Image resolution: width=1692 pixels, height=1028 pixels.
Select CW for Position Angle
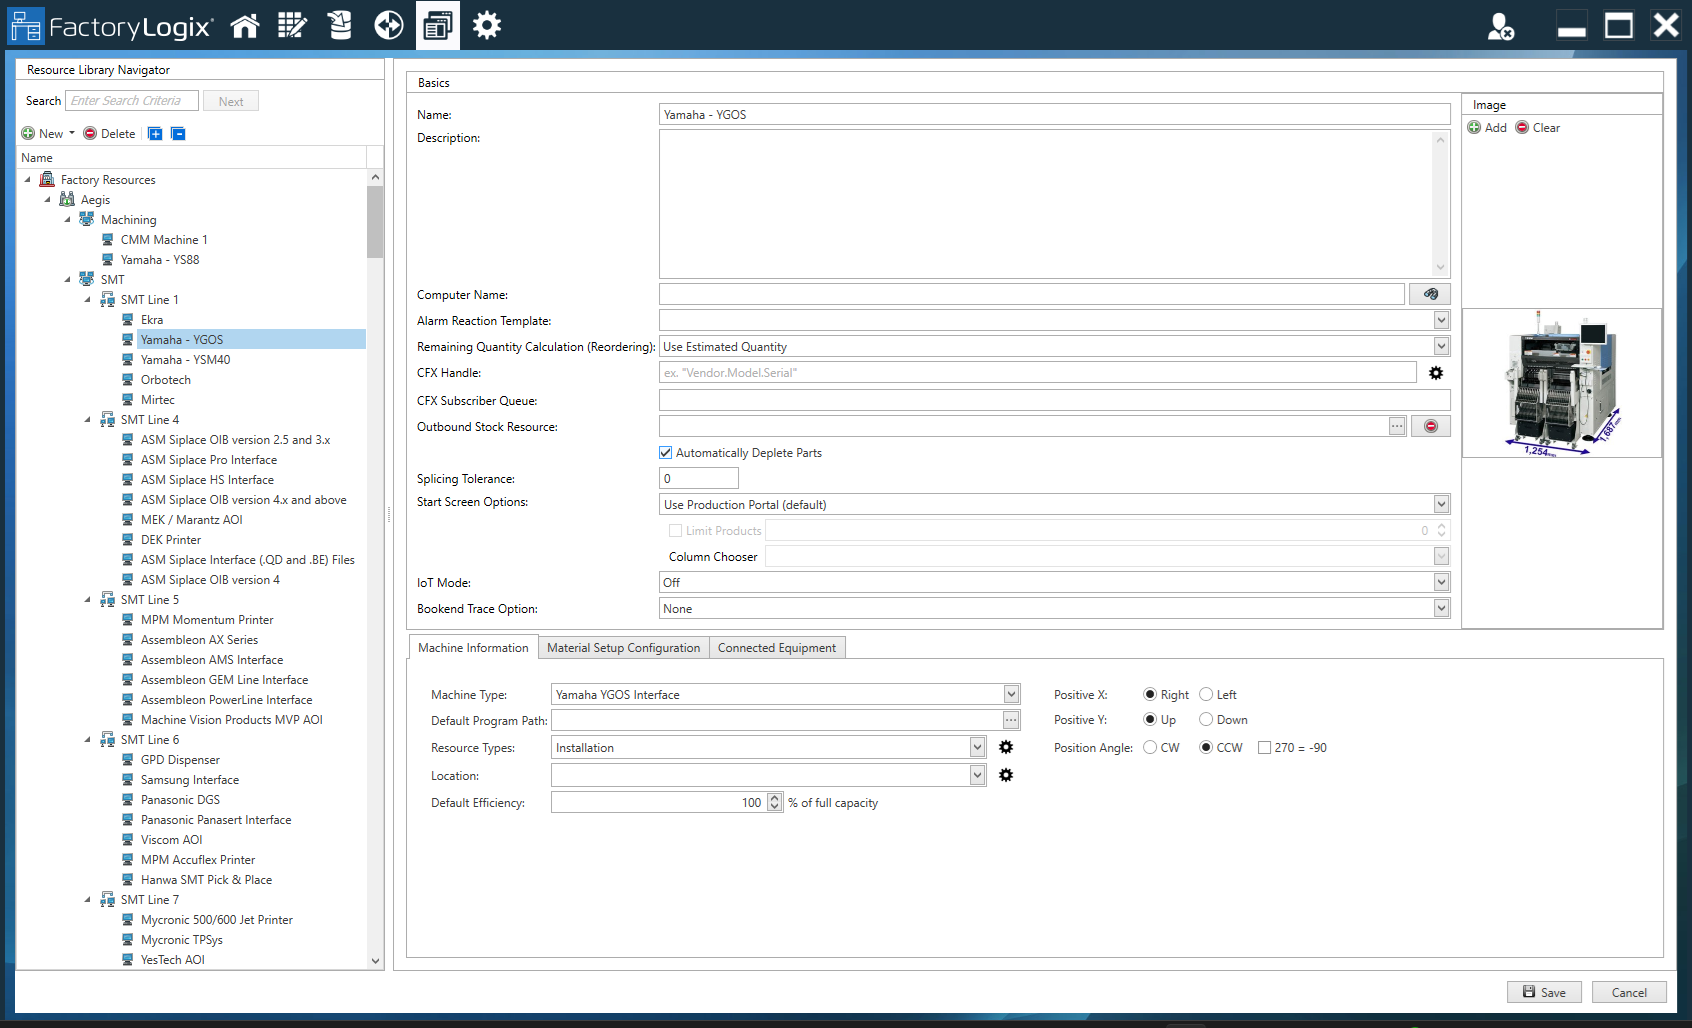coord(1149,747)
